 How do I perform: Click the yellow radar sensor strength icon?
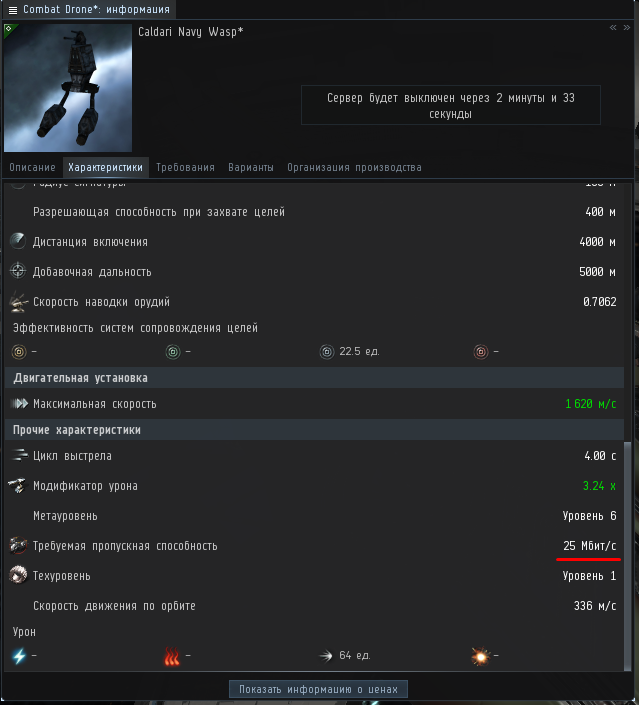(x=19, y=352)
